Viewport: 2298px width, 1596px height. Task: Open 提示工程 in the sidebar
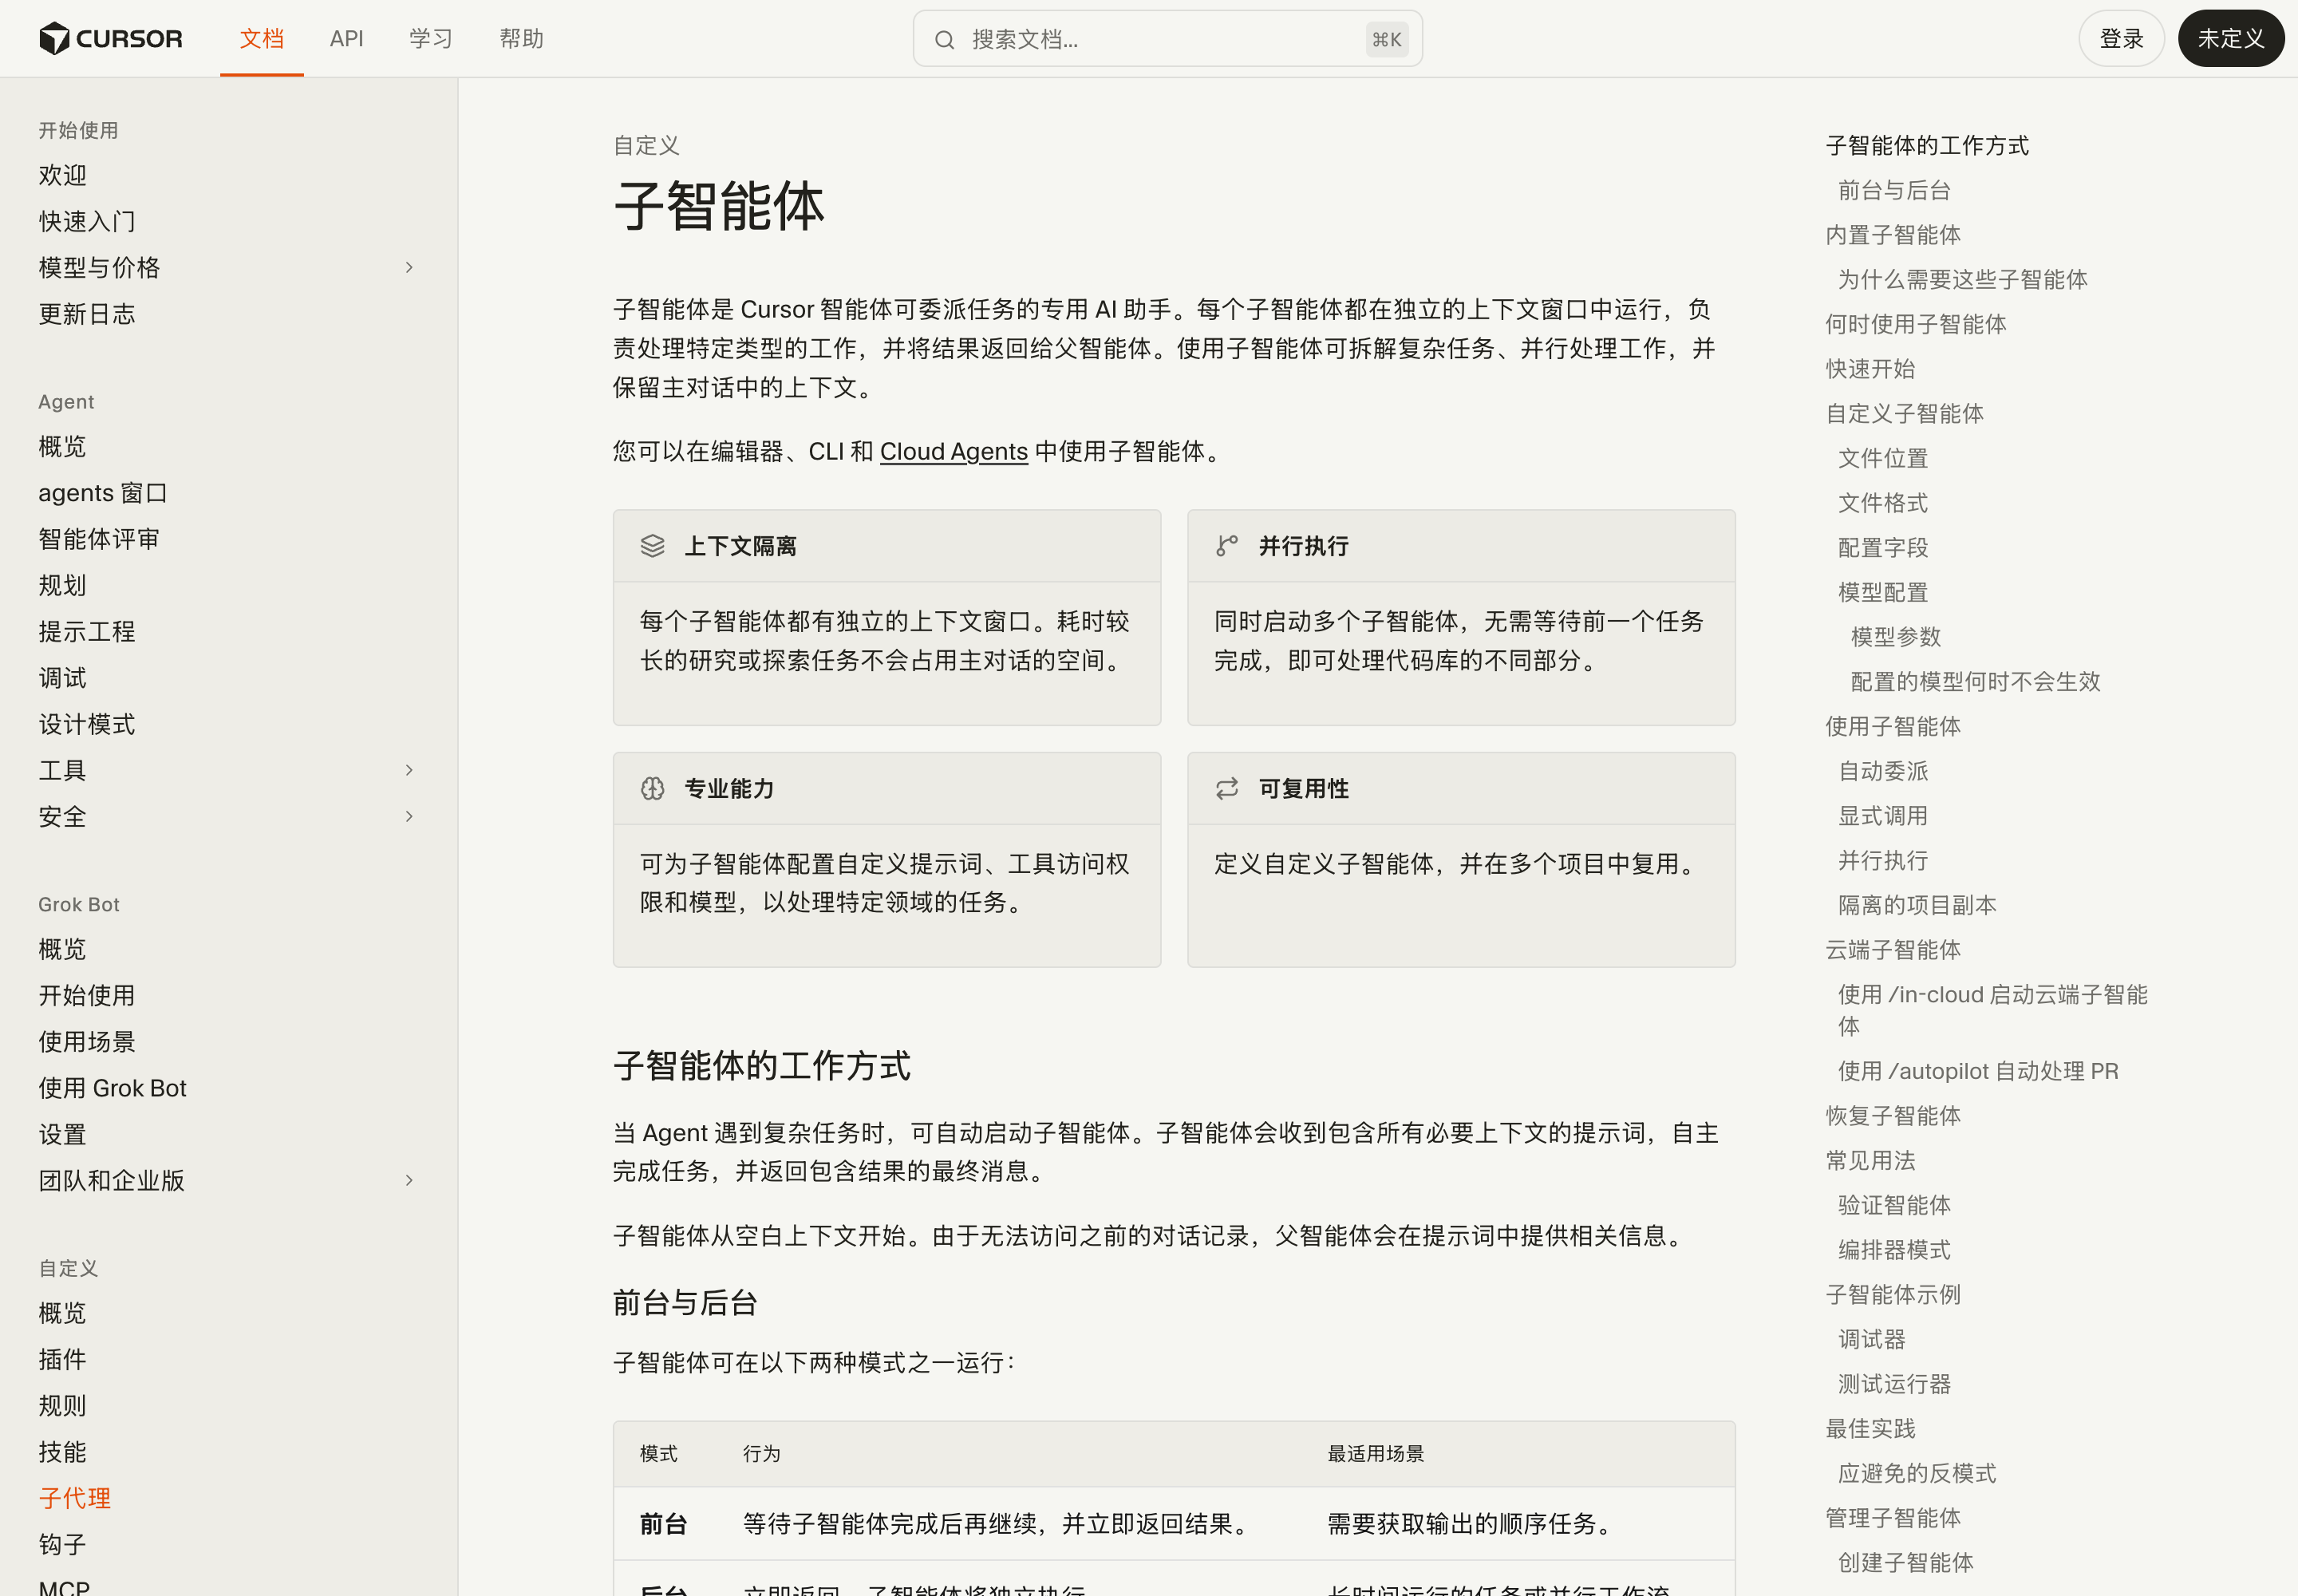pyautogui.click(x=87, y=632)
